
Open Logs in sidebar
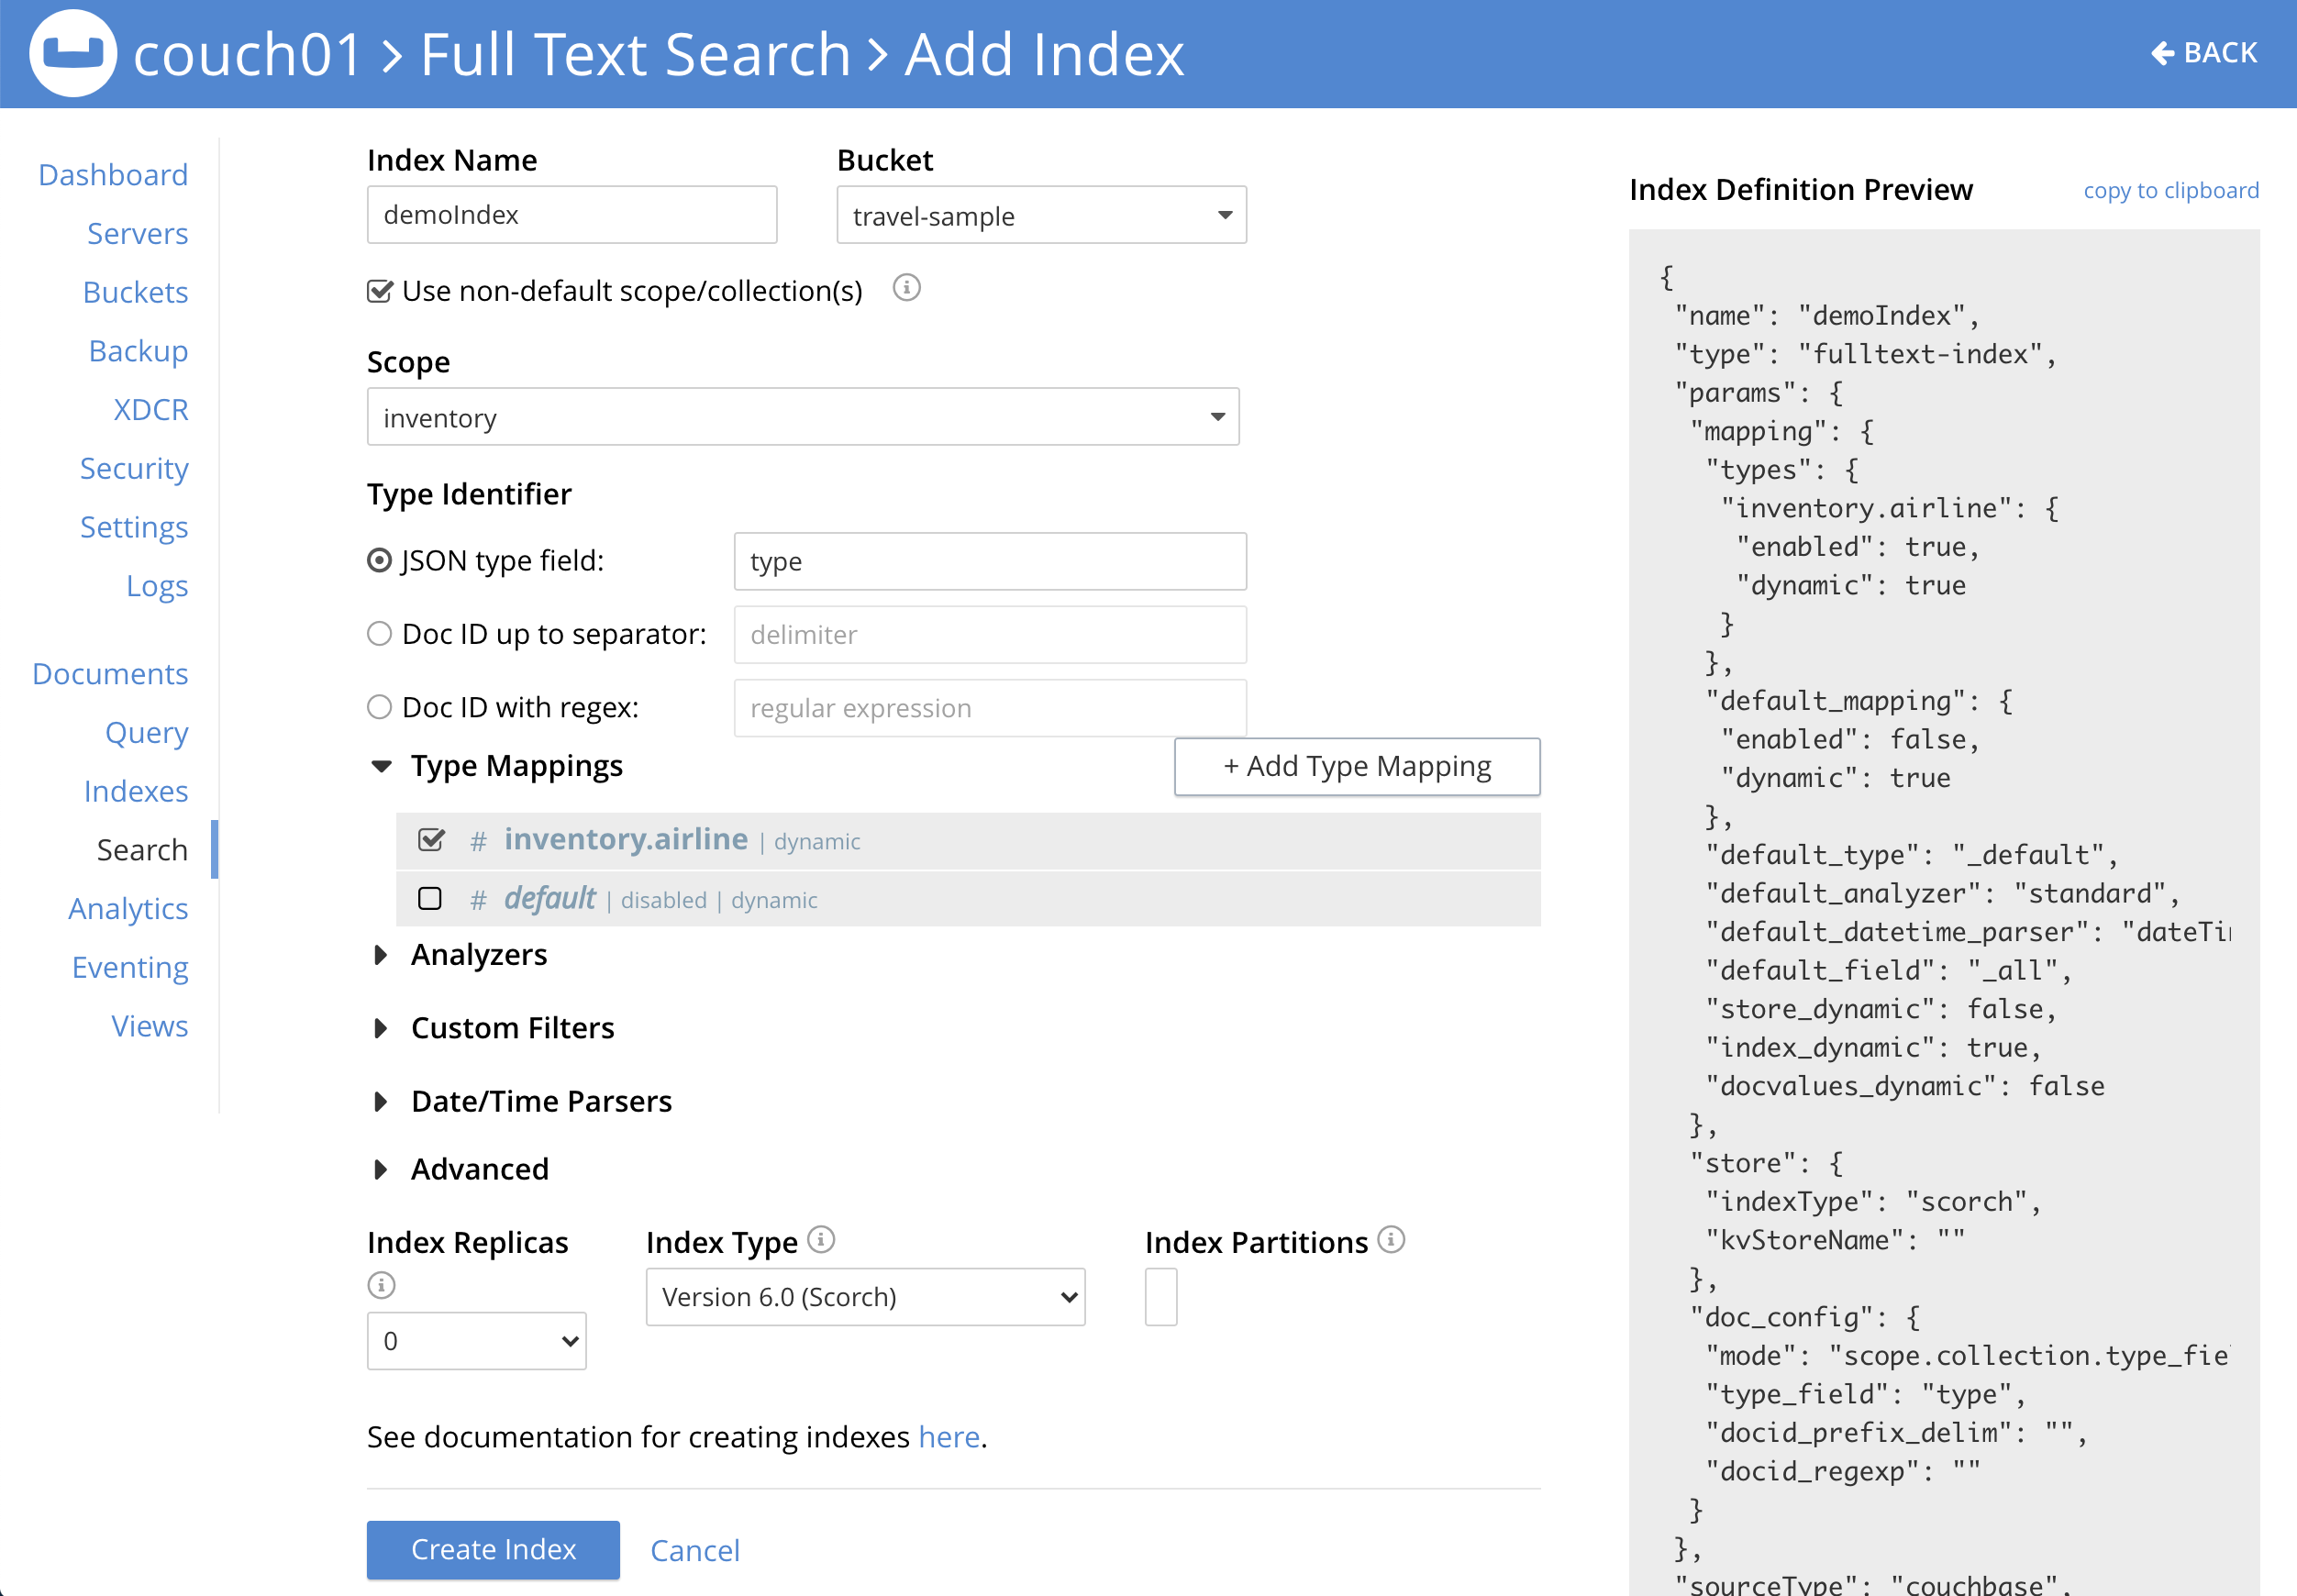[157, 586]
